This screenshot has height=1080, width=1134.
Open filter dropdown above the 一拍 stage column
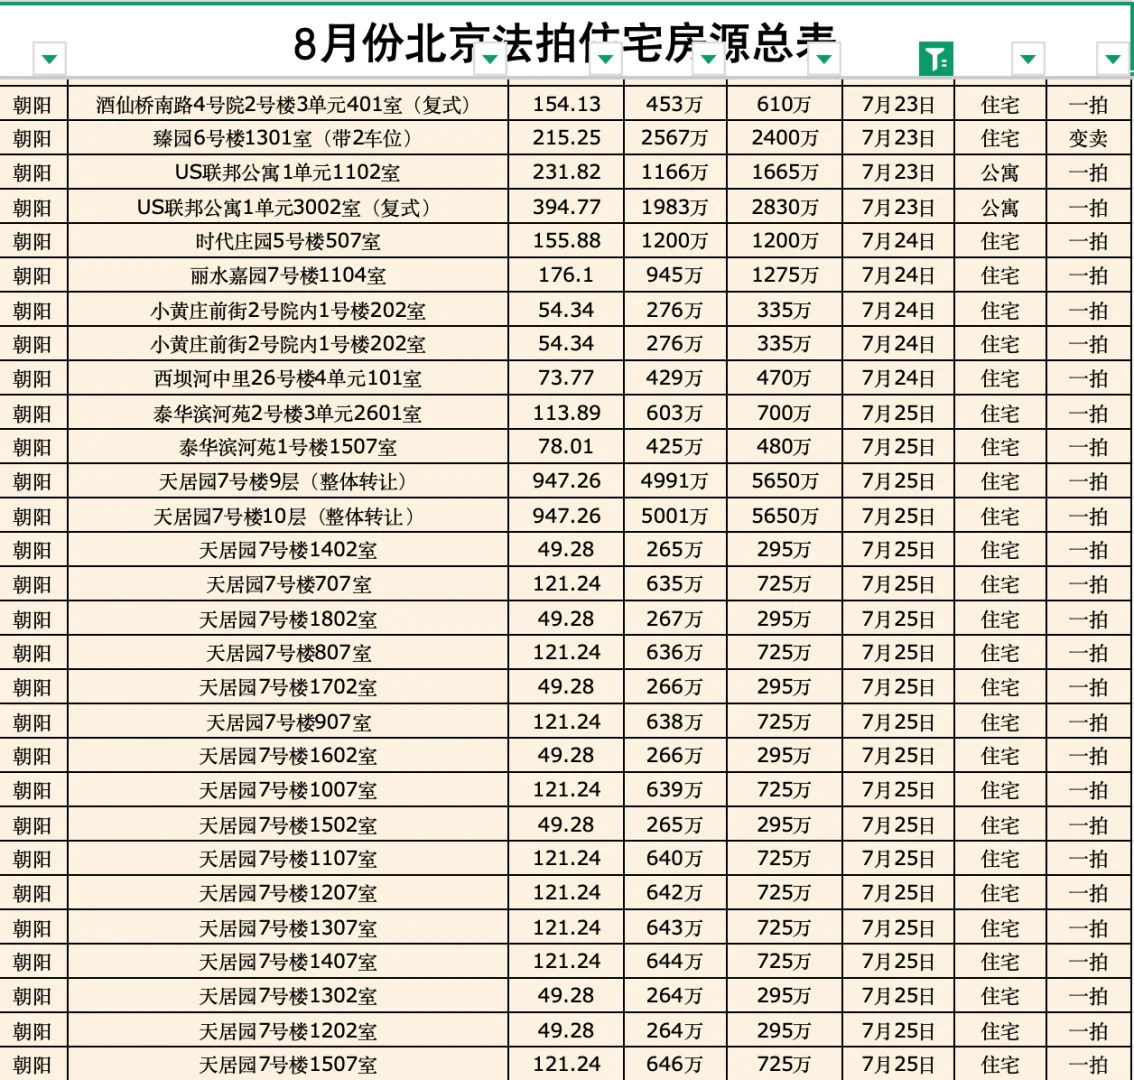click(1112, 59)
